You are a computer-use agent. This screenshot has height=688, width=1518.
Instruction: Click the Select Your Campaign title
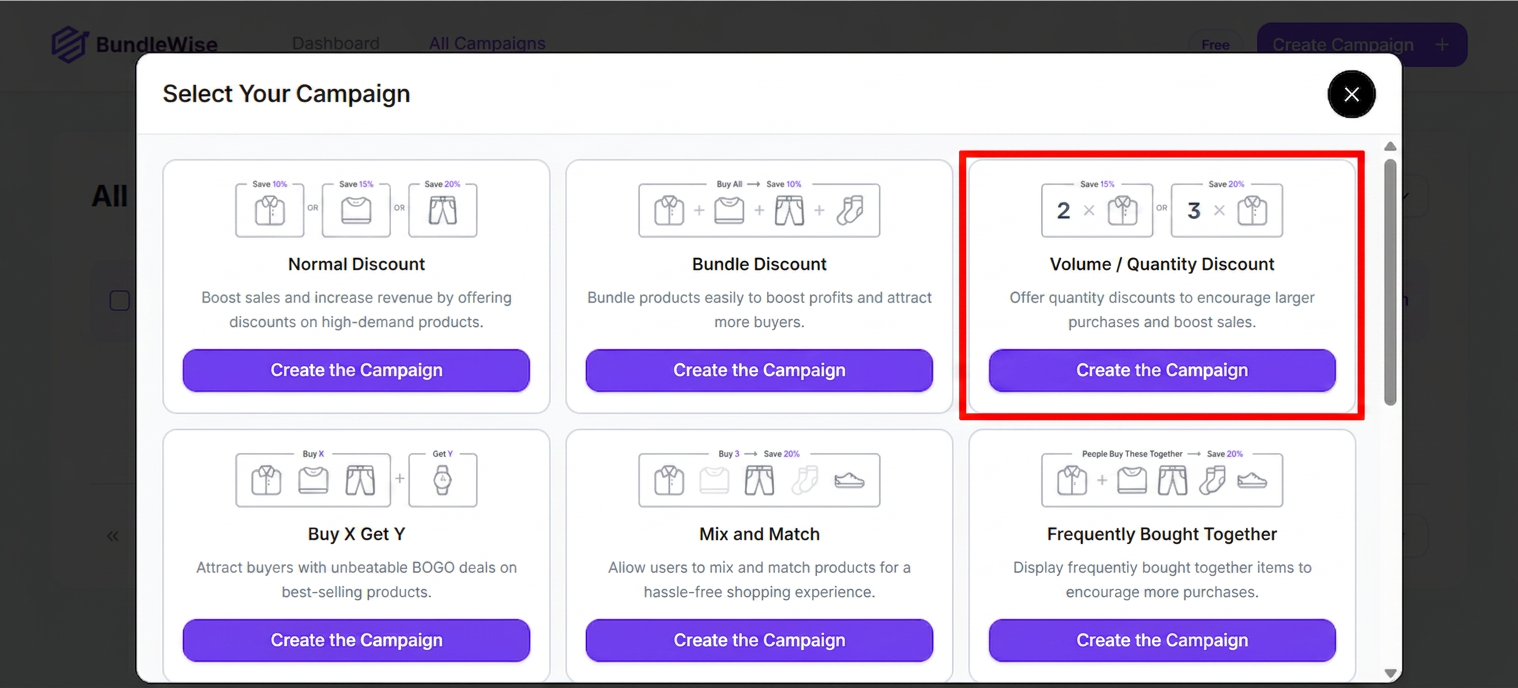pos(286,94)
